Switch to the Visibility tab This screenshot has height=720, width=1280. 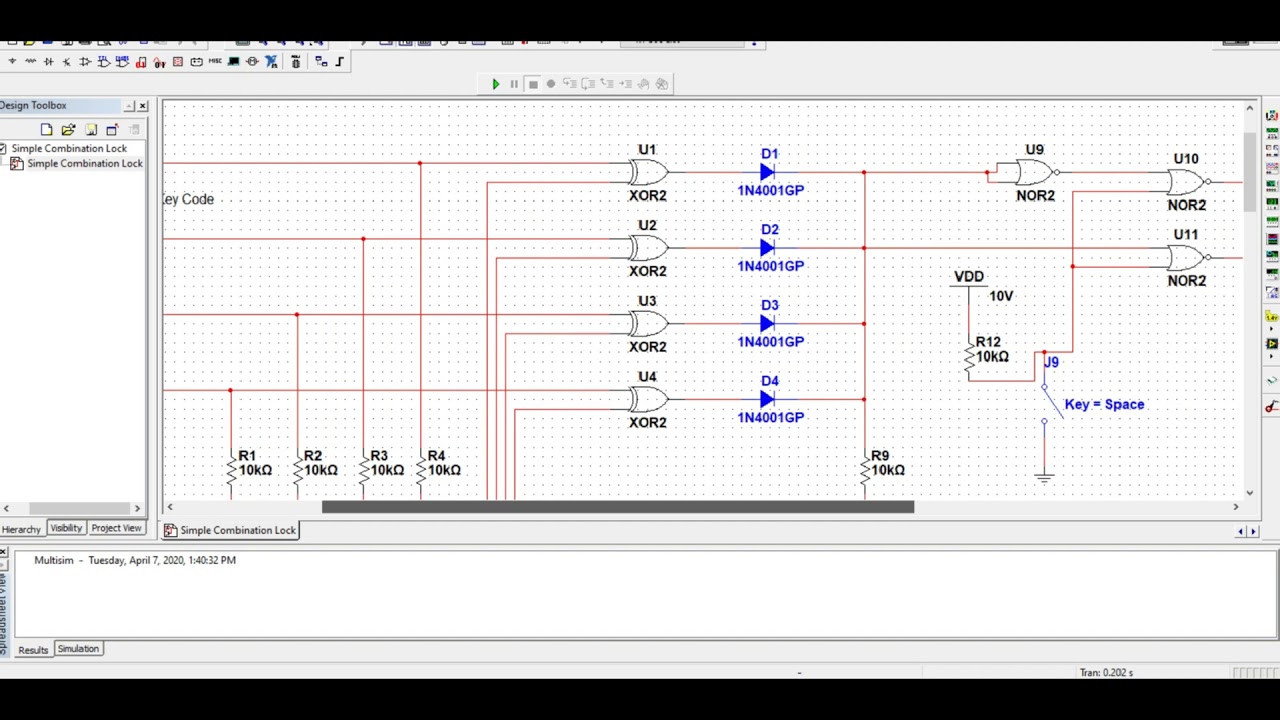pyautogui.click(x=66, y=528)
